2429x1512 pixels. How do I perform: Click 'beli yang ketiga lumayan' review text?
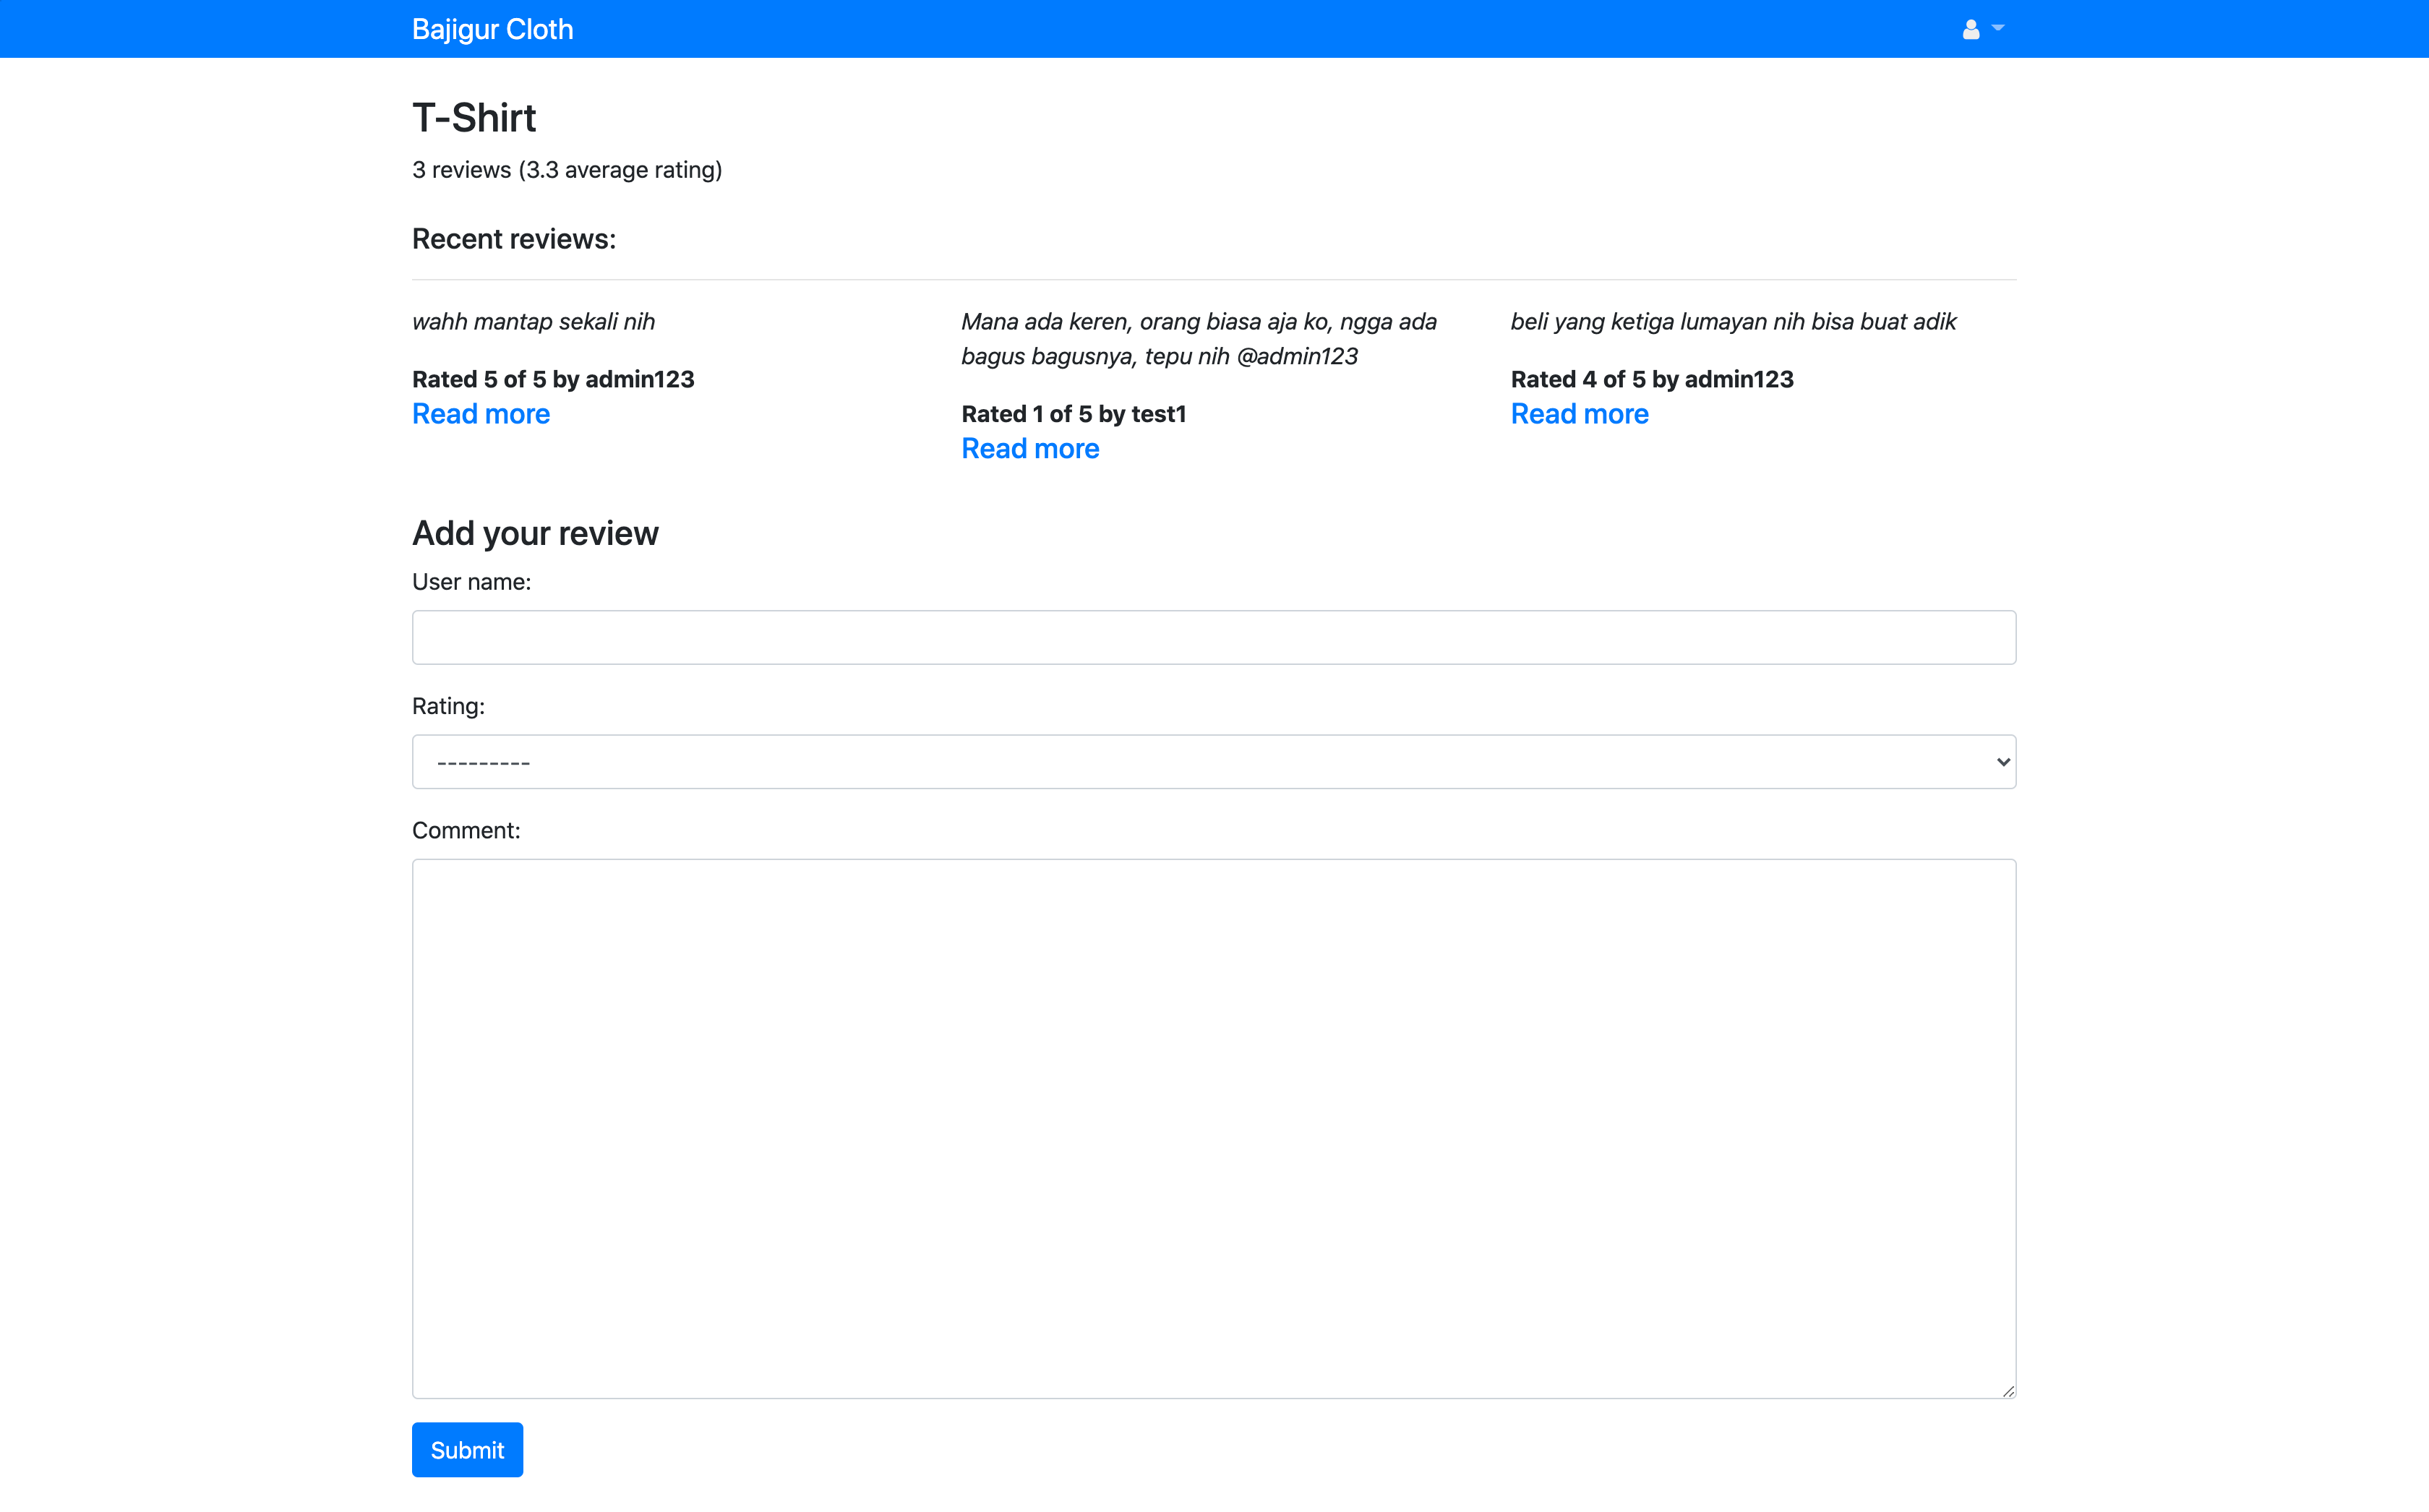coord(1732,322)
